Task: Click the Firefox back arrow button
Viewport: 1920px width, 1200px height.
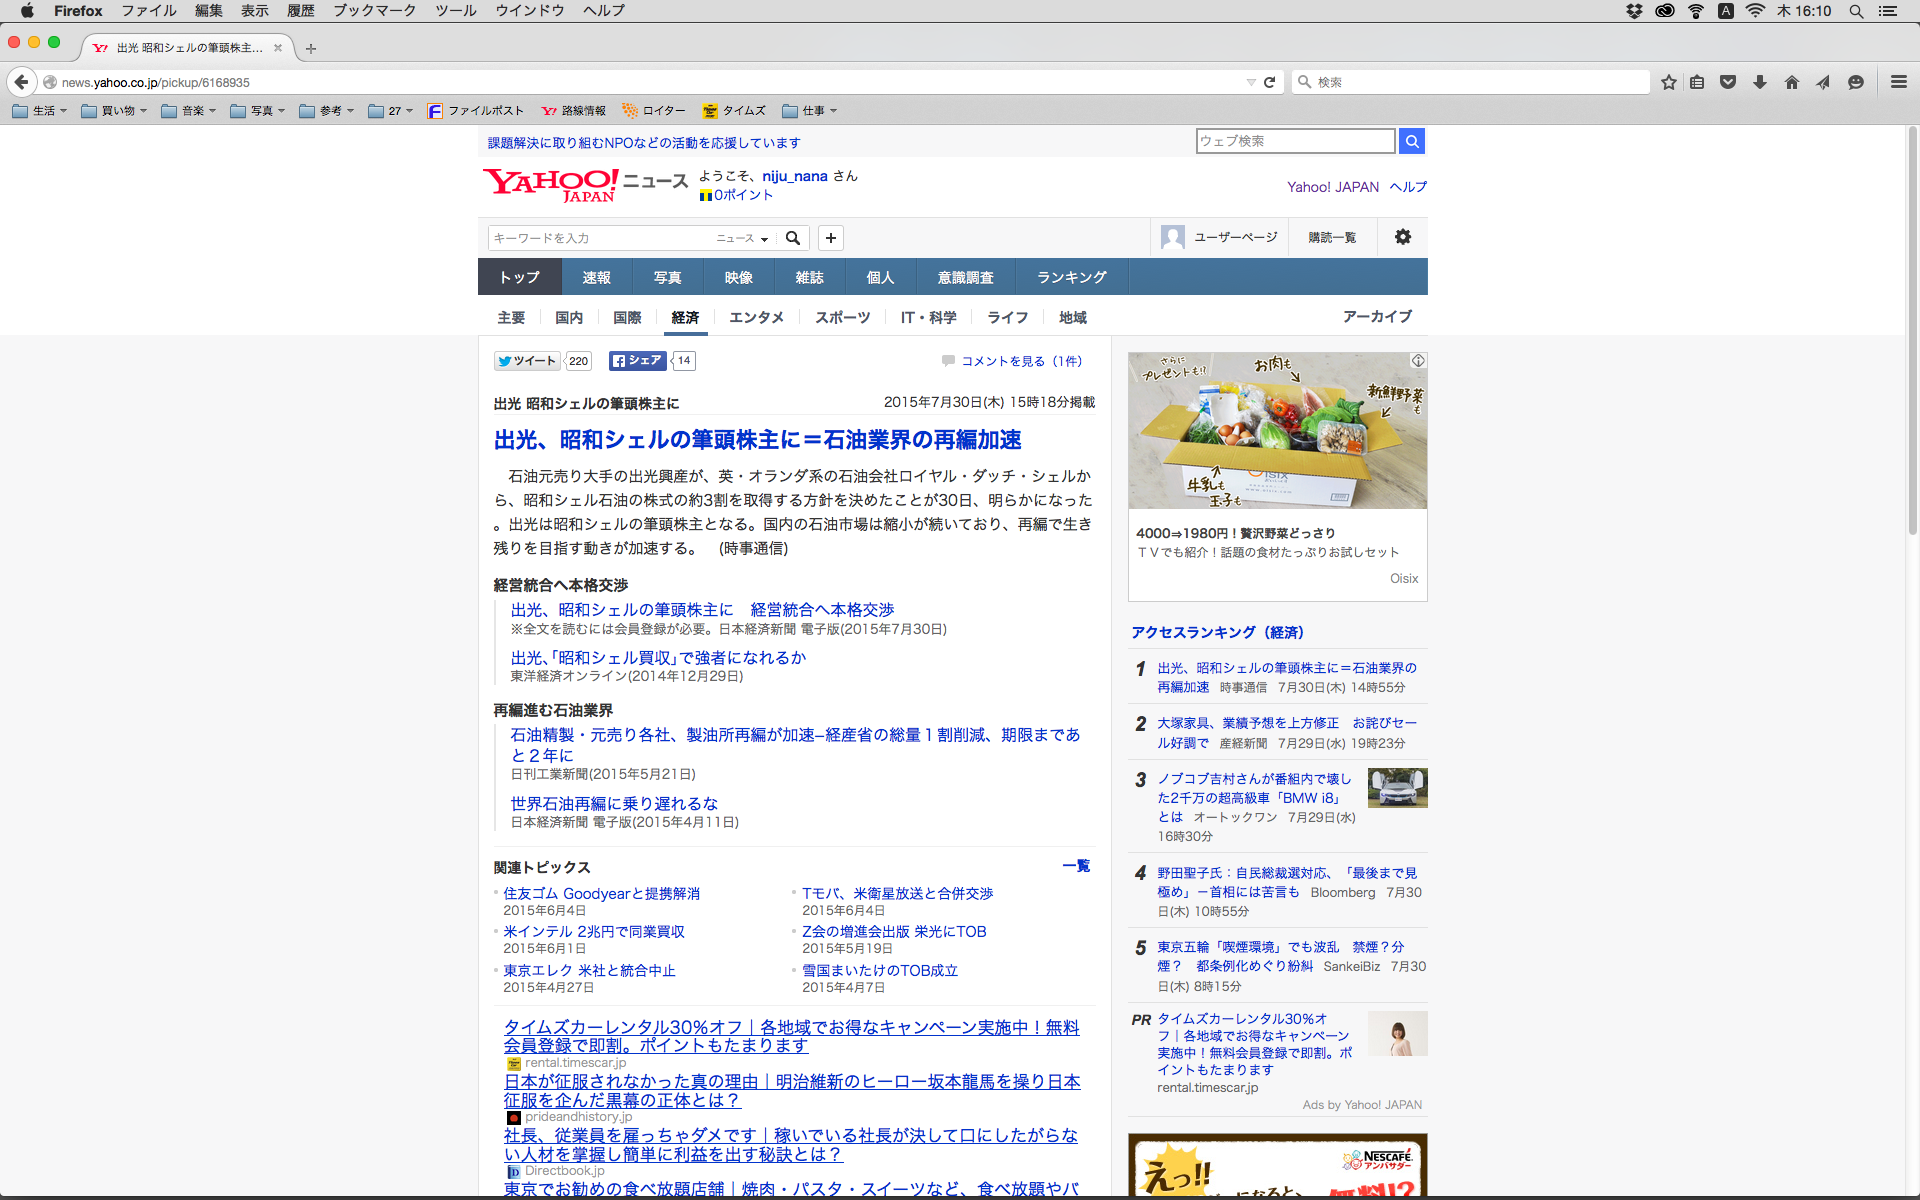Action: pyautogui.click(x=21, y=82)
